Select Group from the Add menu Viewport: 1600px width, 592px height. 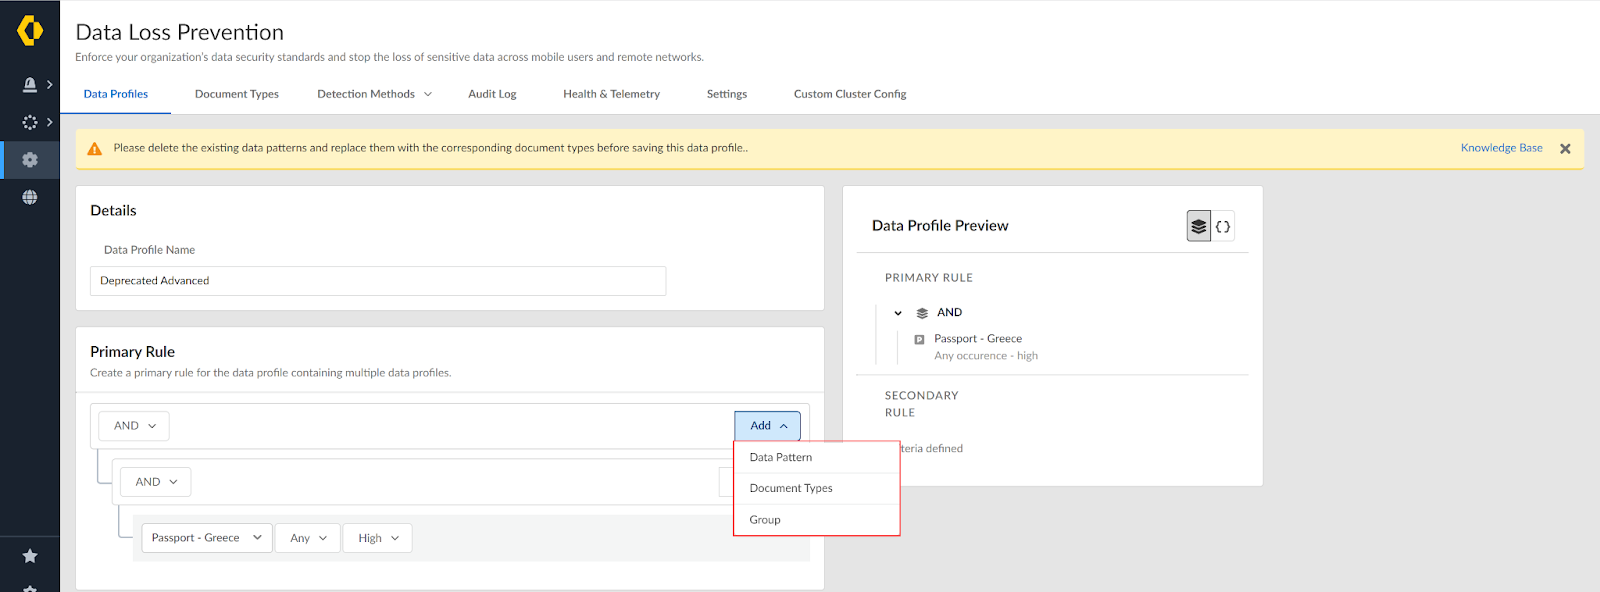tap(765, 520)
